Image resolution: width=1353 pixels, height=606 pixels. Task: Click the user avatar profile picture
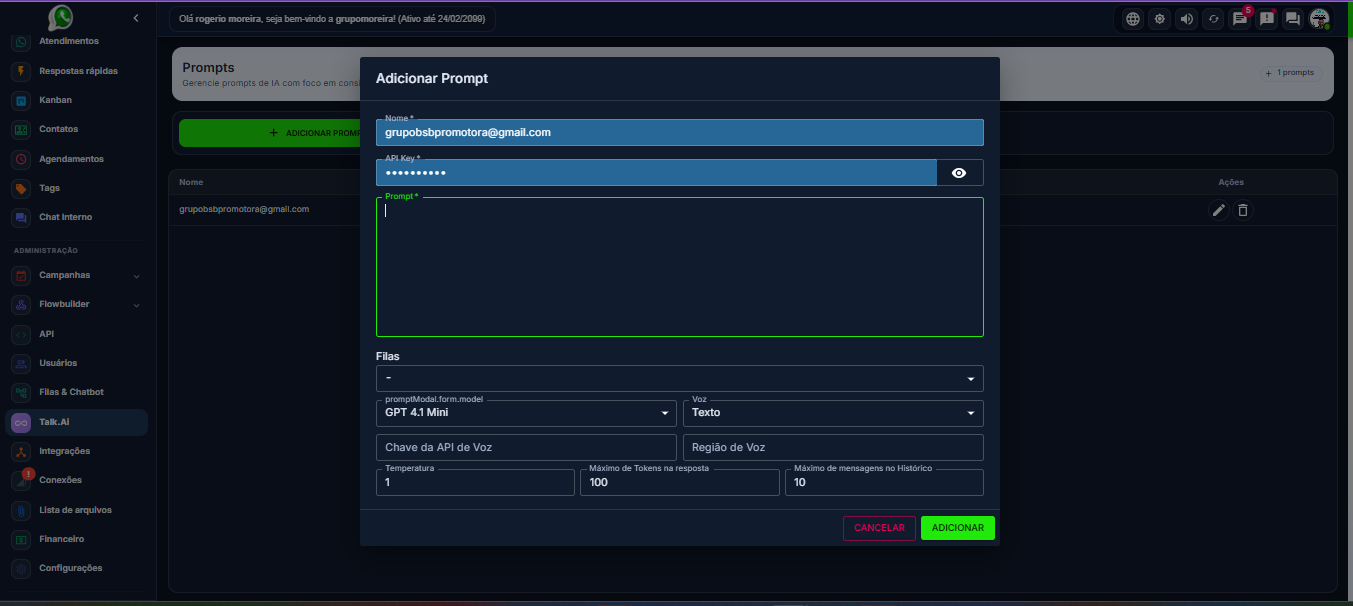point(1320,19)
